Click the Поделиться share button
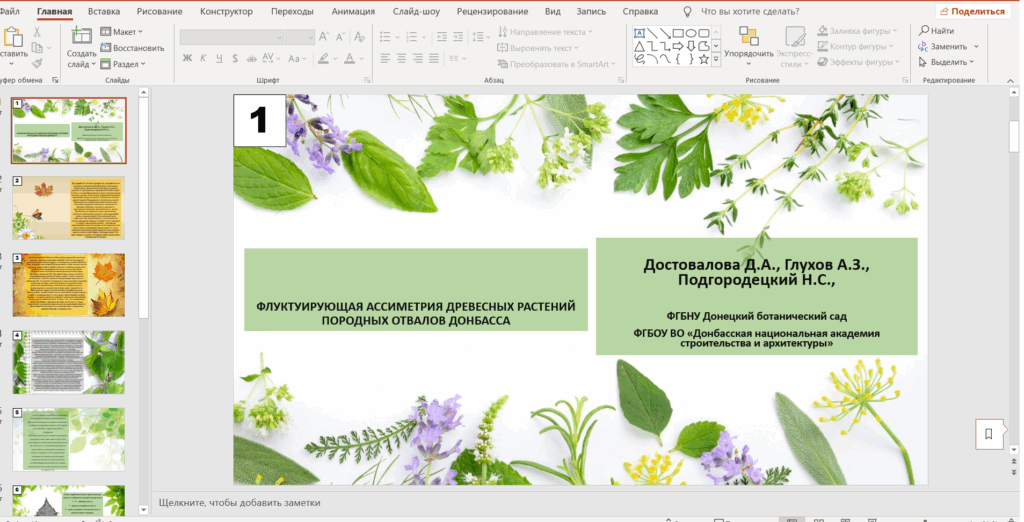1024x522 pixels. pyautogui.click(x=971, y=11)
